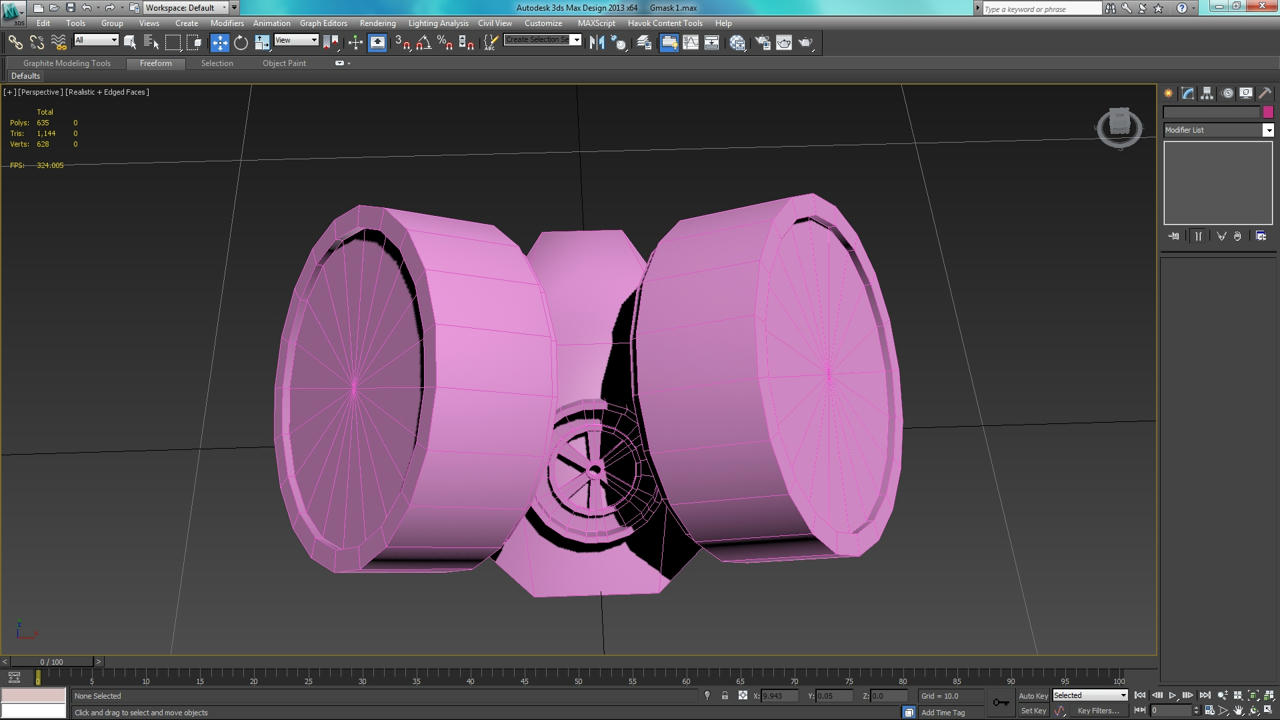Activate the Select and Move tool
1280x720 pixels.
click(x=219, y=42)
